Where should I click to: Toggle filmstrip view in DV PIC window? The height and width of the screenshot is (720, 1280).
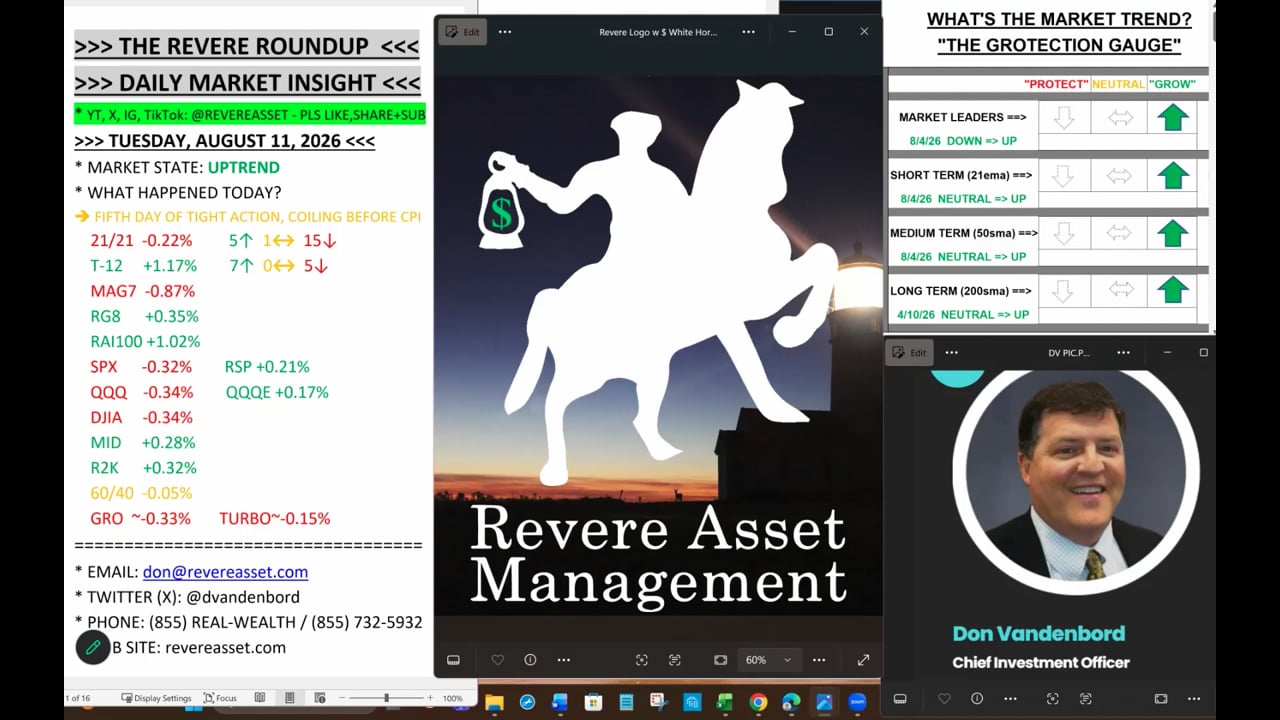pos(900,699)
